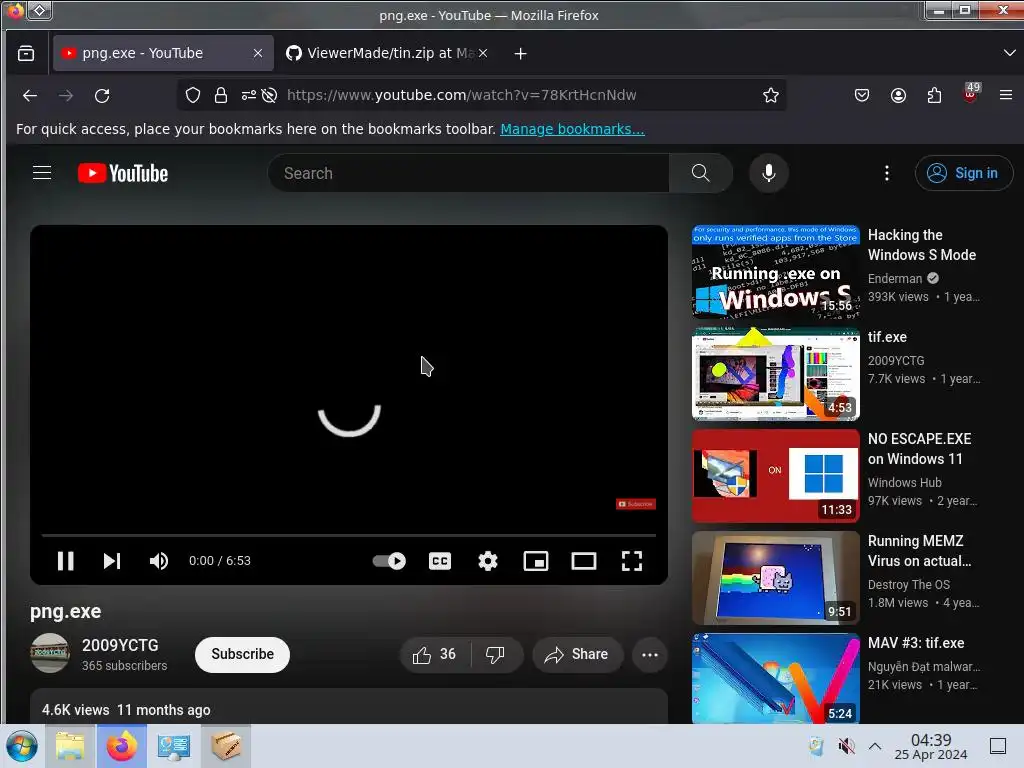Click the search magnifier button
This screenshot has height=768, width=1024.
pos(701,173)
